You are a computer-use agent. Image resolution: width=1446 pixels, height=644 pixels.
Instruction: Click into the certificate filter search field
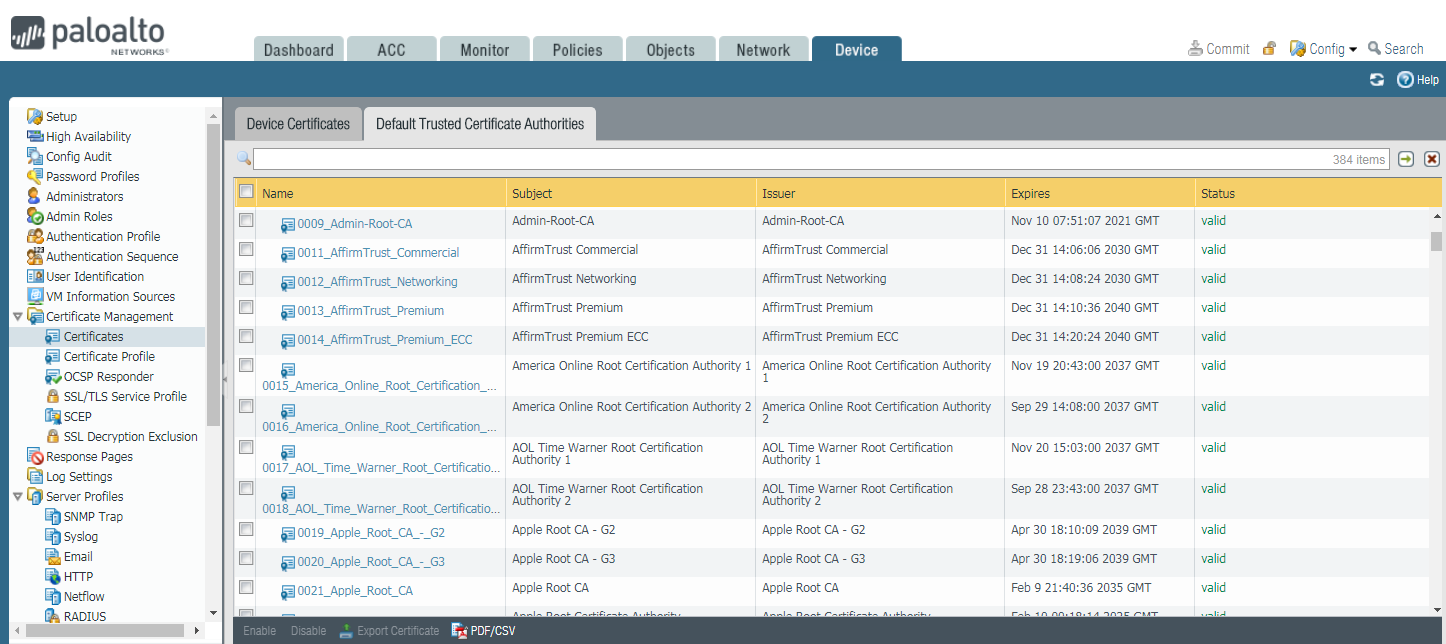[790, 159]
